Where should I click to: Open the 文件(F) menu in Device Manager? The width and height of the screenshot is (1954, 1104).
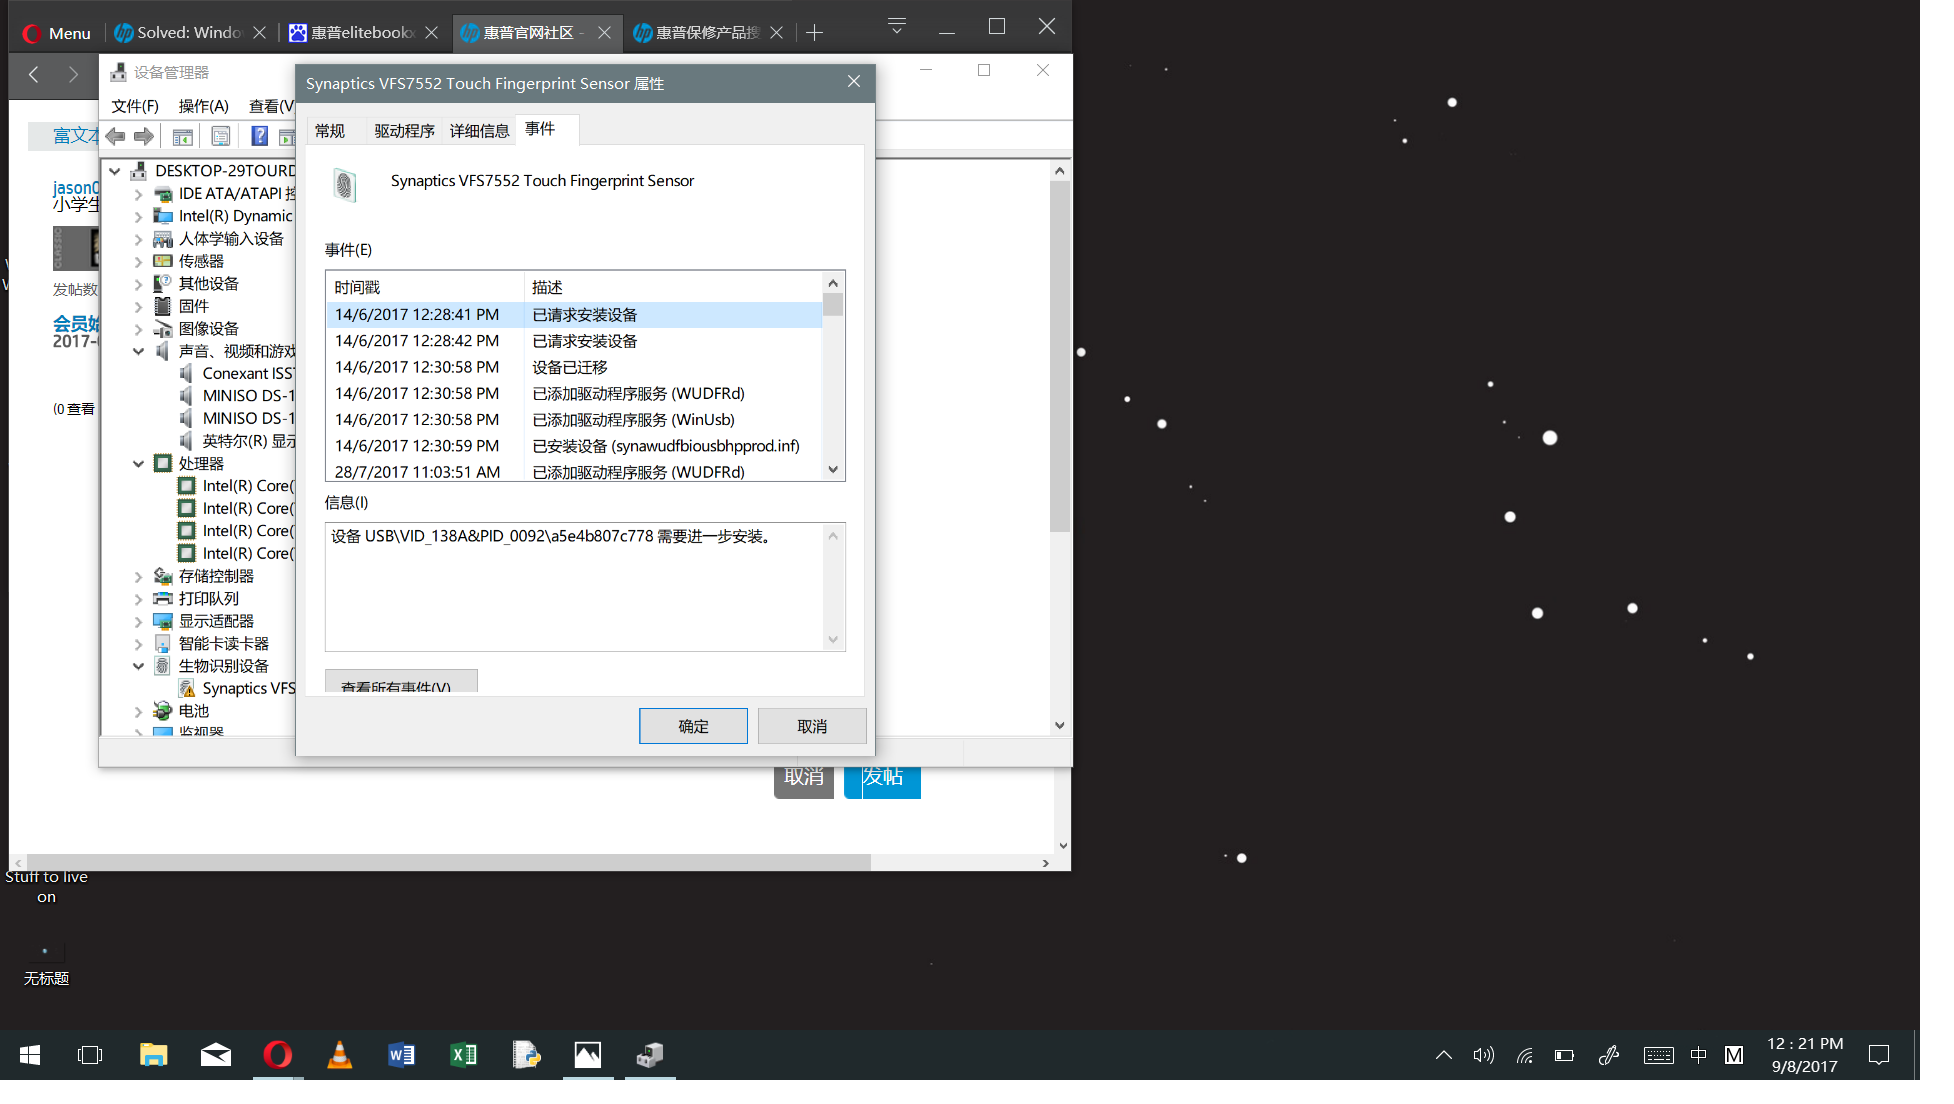135,106
